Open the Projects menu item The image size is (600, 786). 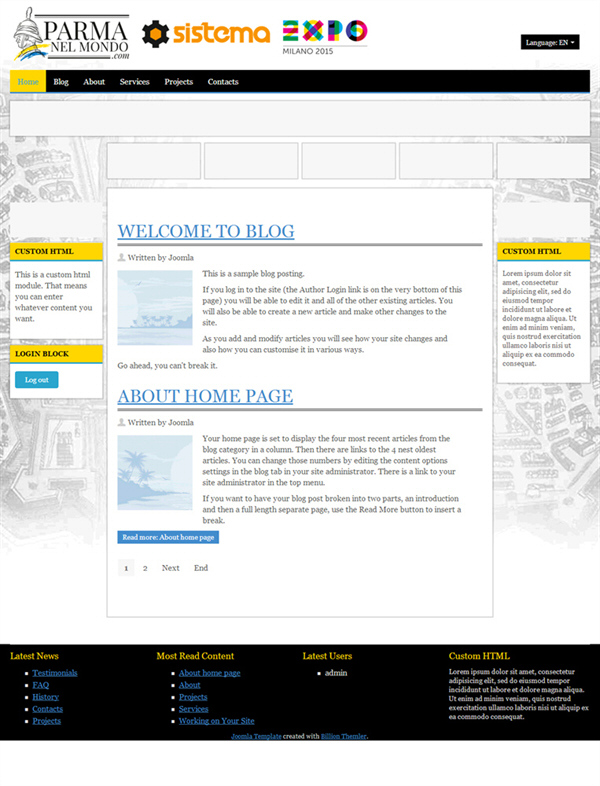(x=178, y=82)
